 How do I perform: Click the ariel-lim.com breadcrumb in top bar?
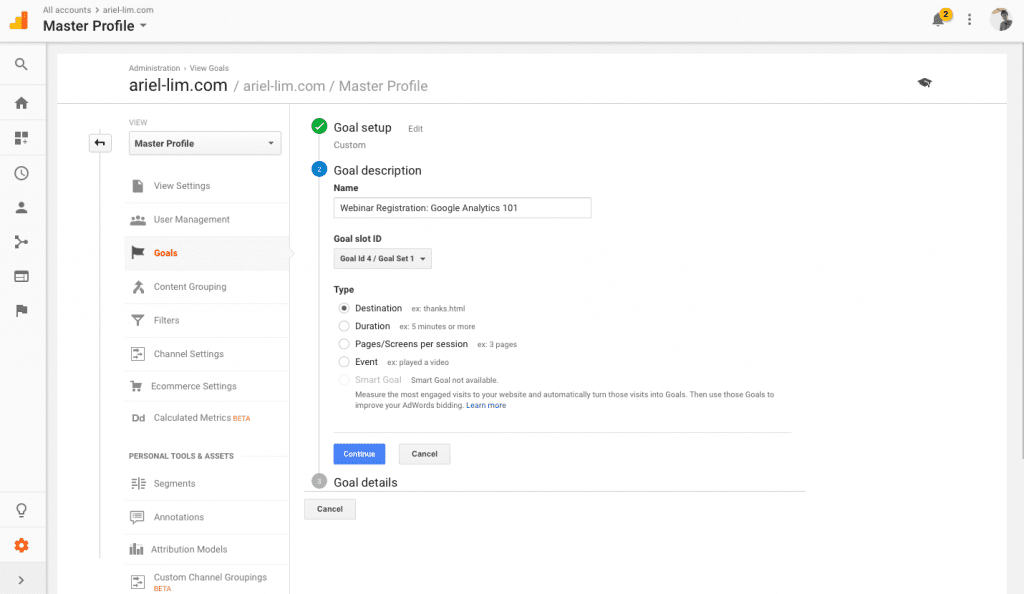[128, 10]
